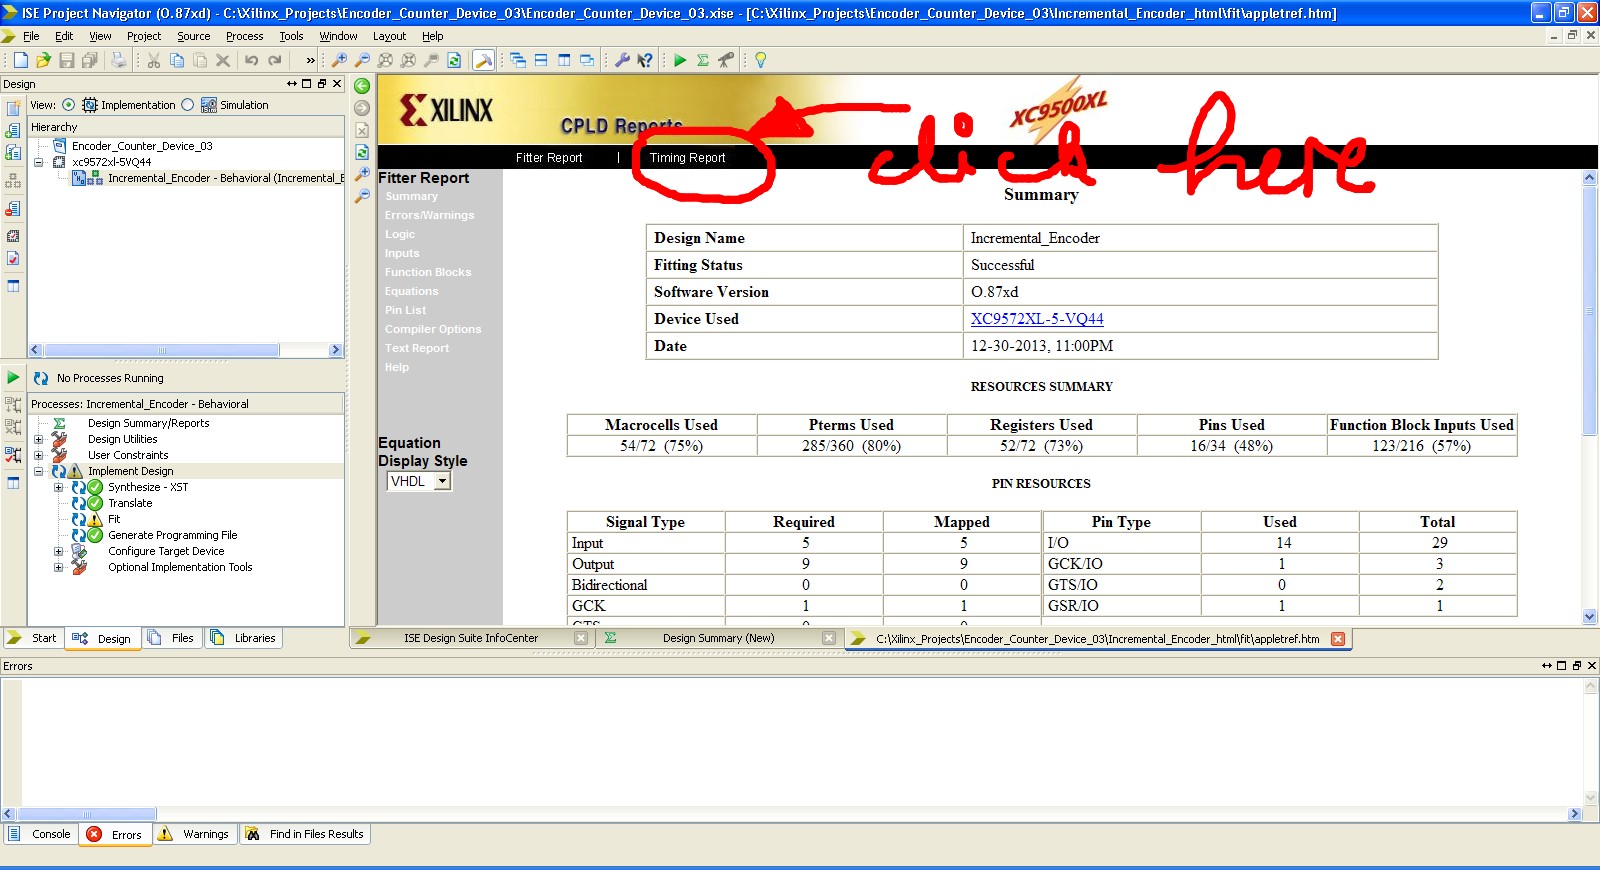The width and height of the screenshot is (1600, 870).
Task: Click the wrench Preferences toolbar icon
Action: click(622, 60)
